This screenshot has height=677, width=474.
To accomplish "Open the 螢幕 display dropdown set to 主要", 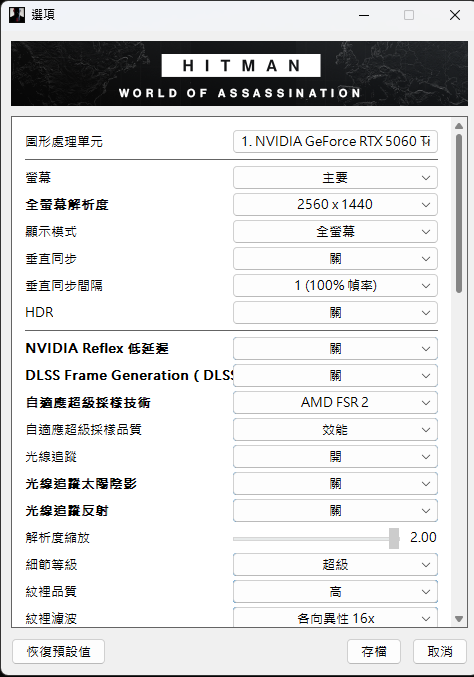I will pyautogui.click(x=335, y=177).
